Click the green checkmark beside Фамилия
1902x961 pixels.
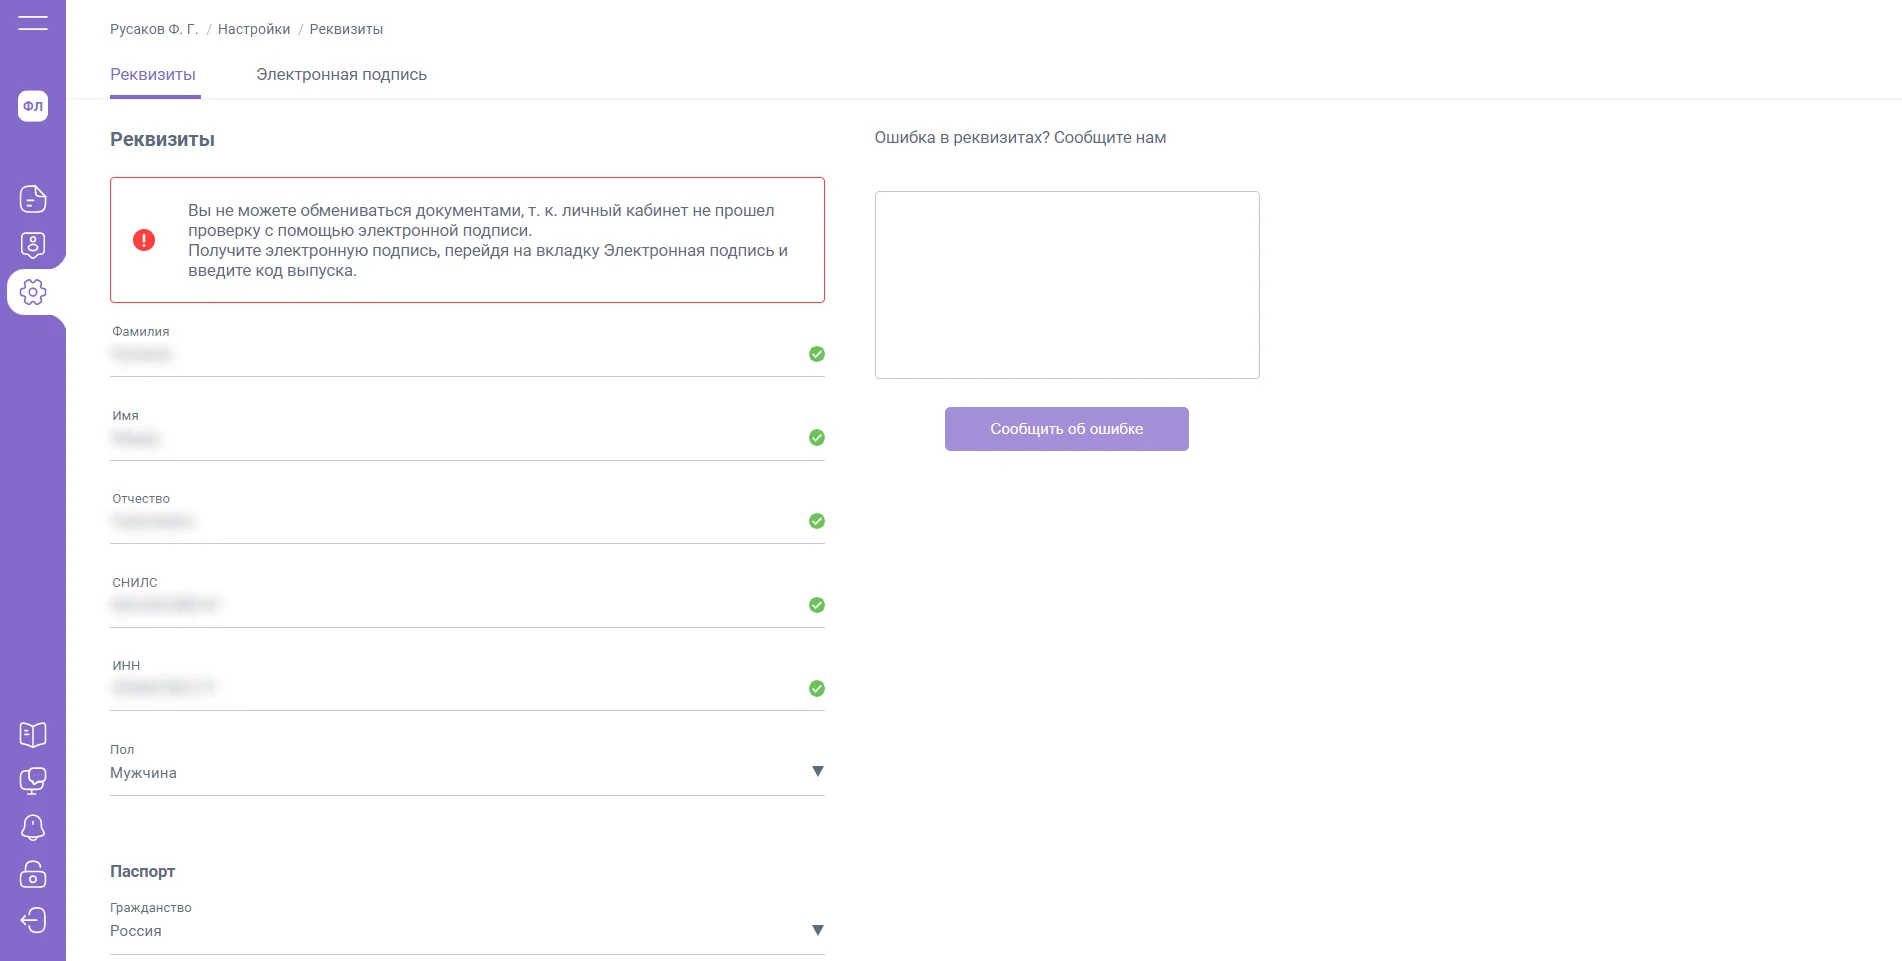pos(817,354)
